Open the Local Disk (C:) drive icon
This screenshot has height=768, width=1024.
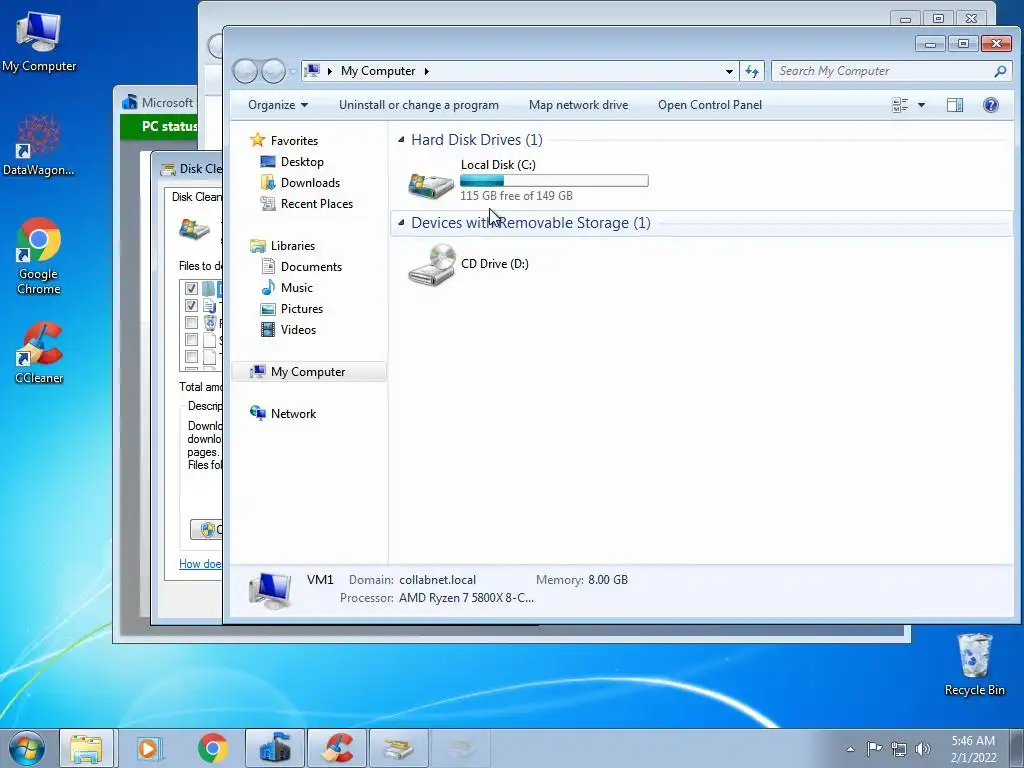pos(431,185)
